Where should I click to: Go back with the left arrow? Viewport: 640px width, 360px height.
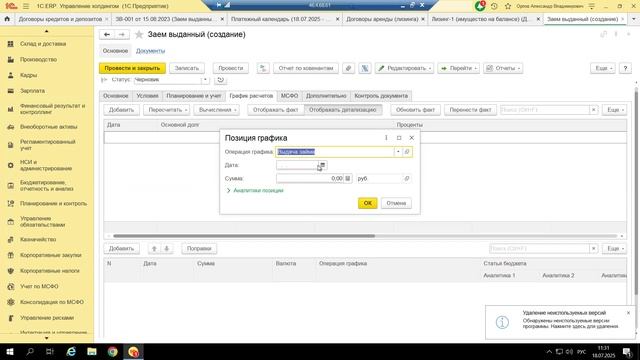coord(107,35)
